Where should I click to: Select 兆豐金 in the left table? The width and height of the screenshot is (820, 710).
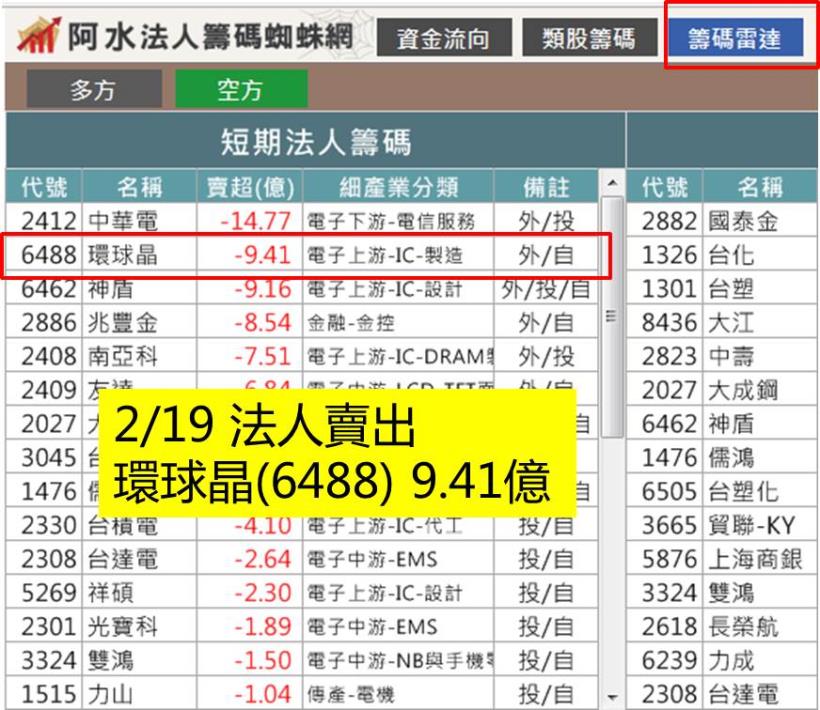click(x=123, y=323)
